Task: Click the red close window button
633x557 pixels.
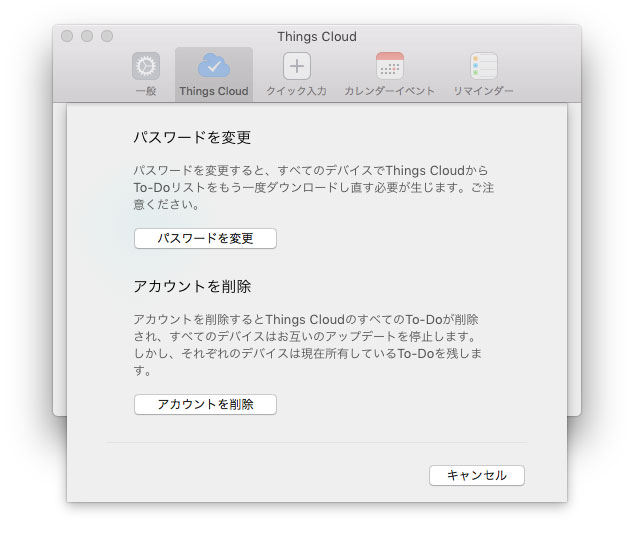Action: pyautogui.click(x=67, y=36)
